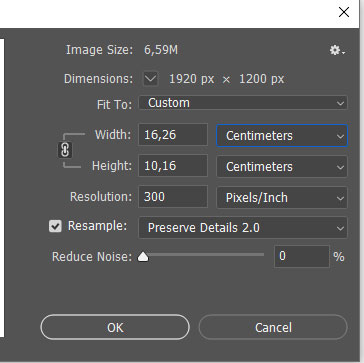Open the gear settings menu
Image resolution: width=364 pixels, height=363 pixels.
tap(337, 51)
